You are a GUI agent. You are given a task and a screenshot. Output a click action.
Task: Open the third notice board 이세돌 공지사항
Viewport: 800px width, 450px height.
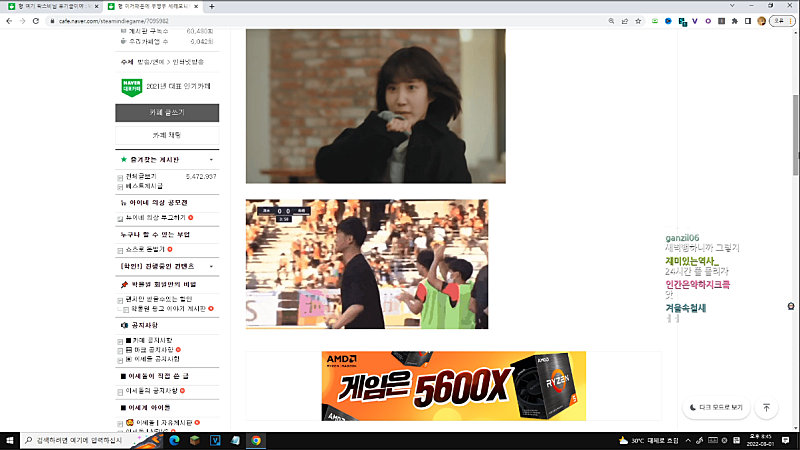(x=153, y=359)
